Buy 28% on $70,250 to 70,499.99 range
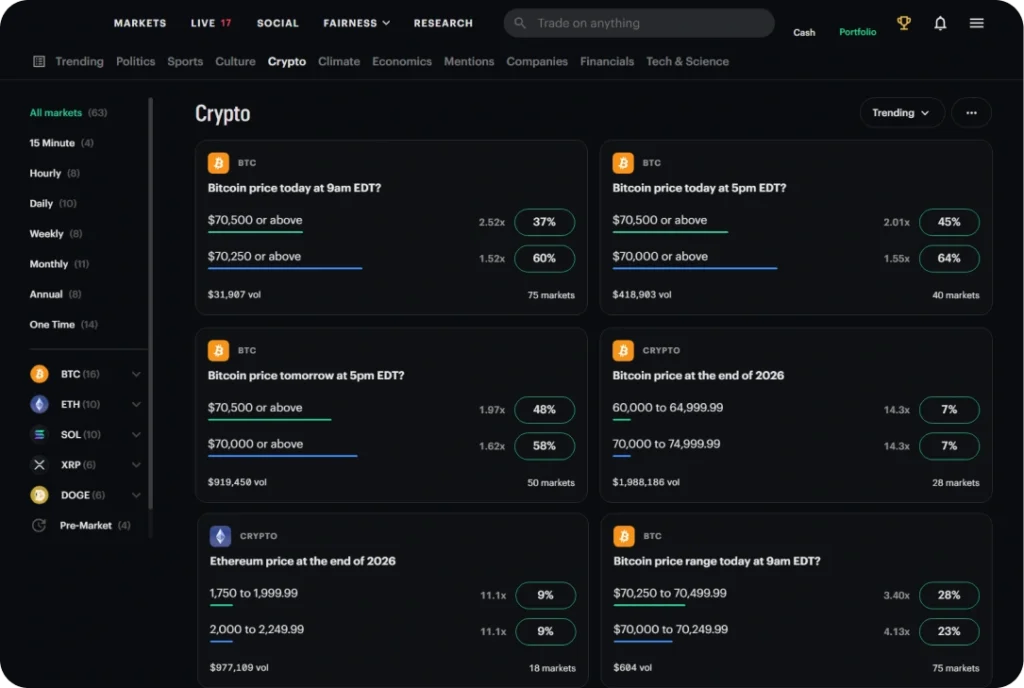1024x688 pixels. click(949, 595)
